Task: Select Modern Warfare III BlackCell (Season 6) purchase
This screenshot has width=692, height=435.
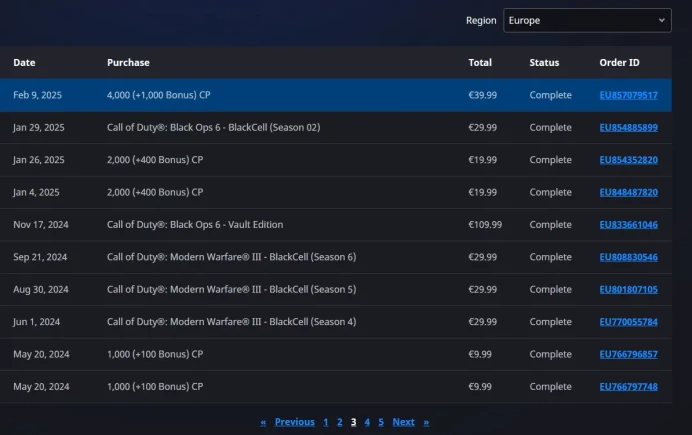Action: 231,257
